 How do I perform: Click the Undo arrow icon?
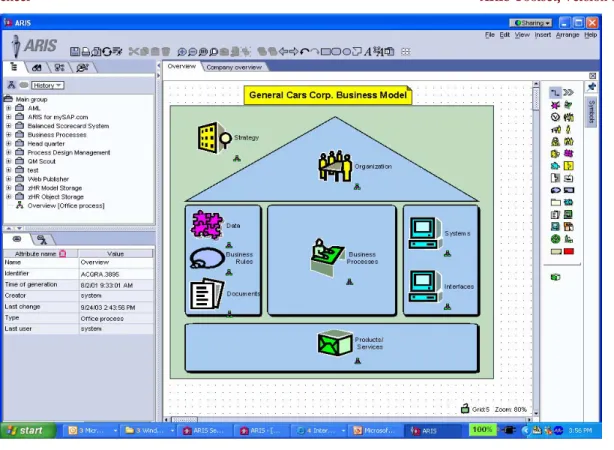coord(304,51)
